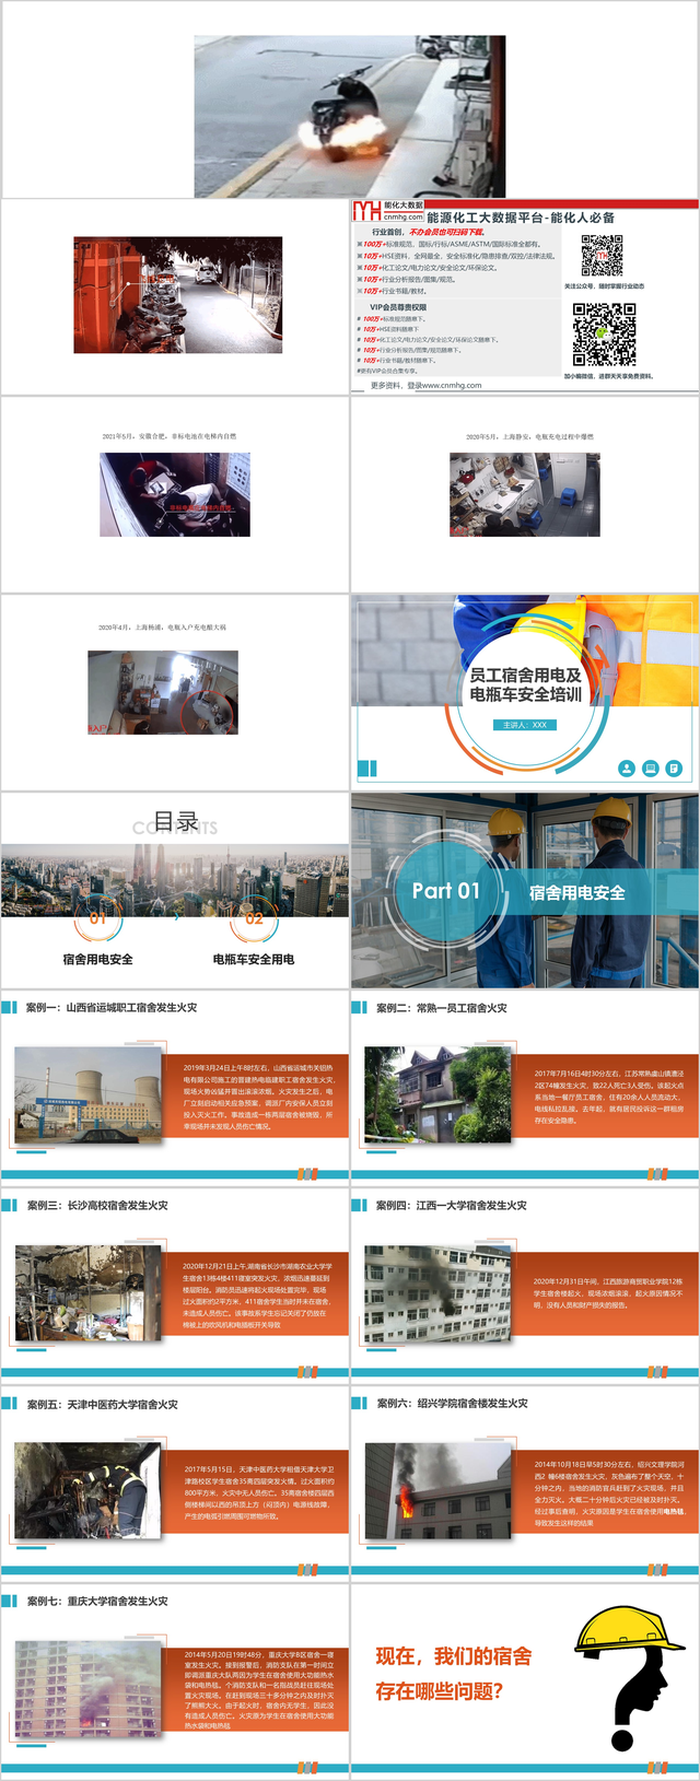Click the Part 01 circle badge
The width and height of the screenshot is (700, 1781).
tap(446, 890)
